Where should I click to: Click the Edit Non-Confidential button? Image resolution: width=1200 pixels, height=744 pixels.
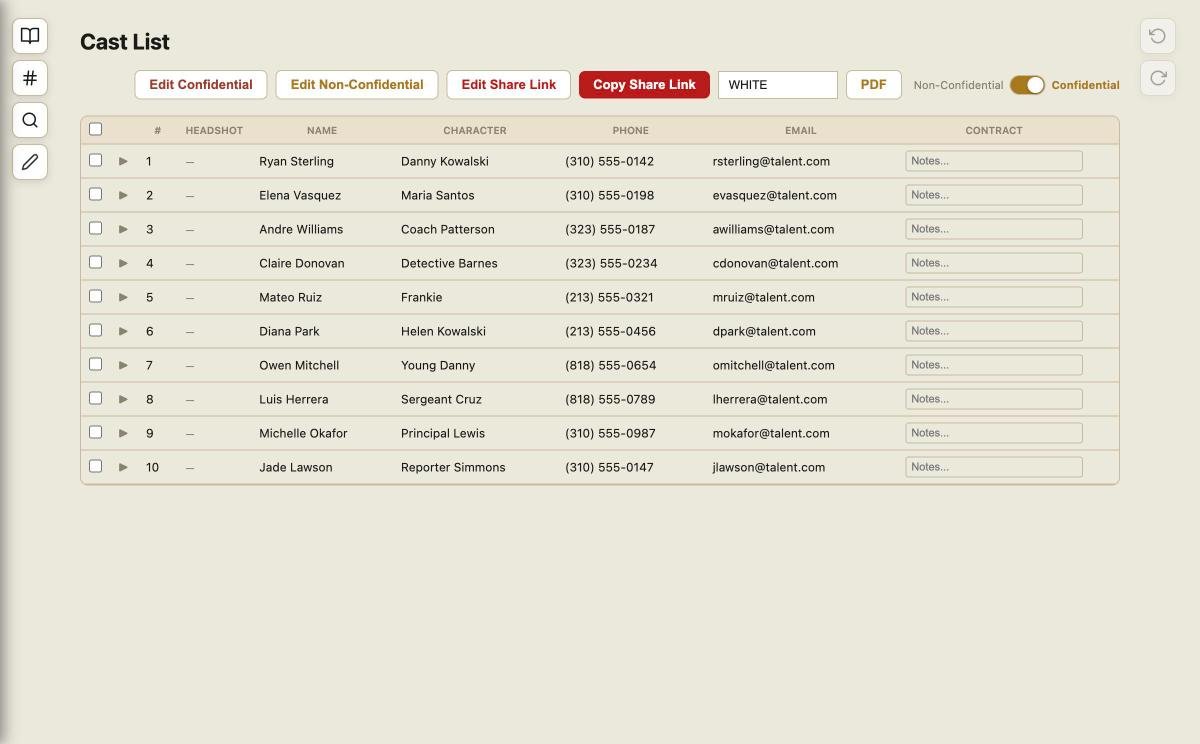[x=357, y=85]
